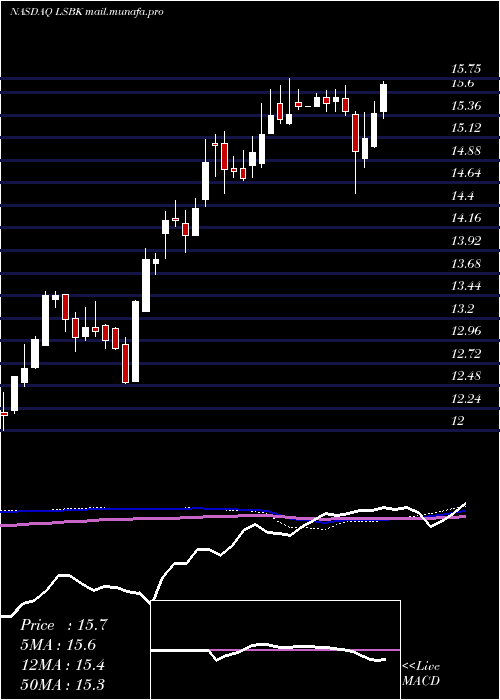Click the 15.75 price axis label

point(466,69)
